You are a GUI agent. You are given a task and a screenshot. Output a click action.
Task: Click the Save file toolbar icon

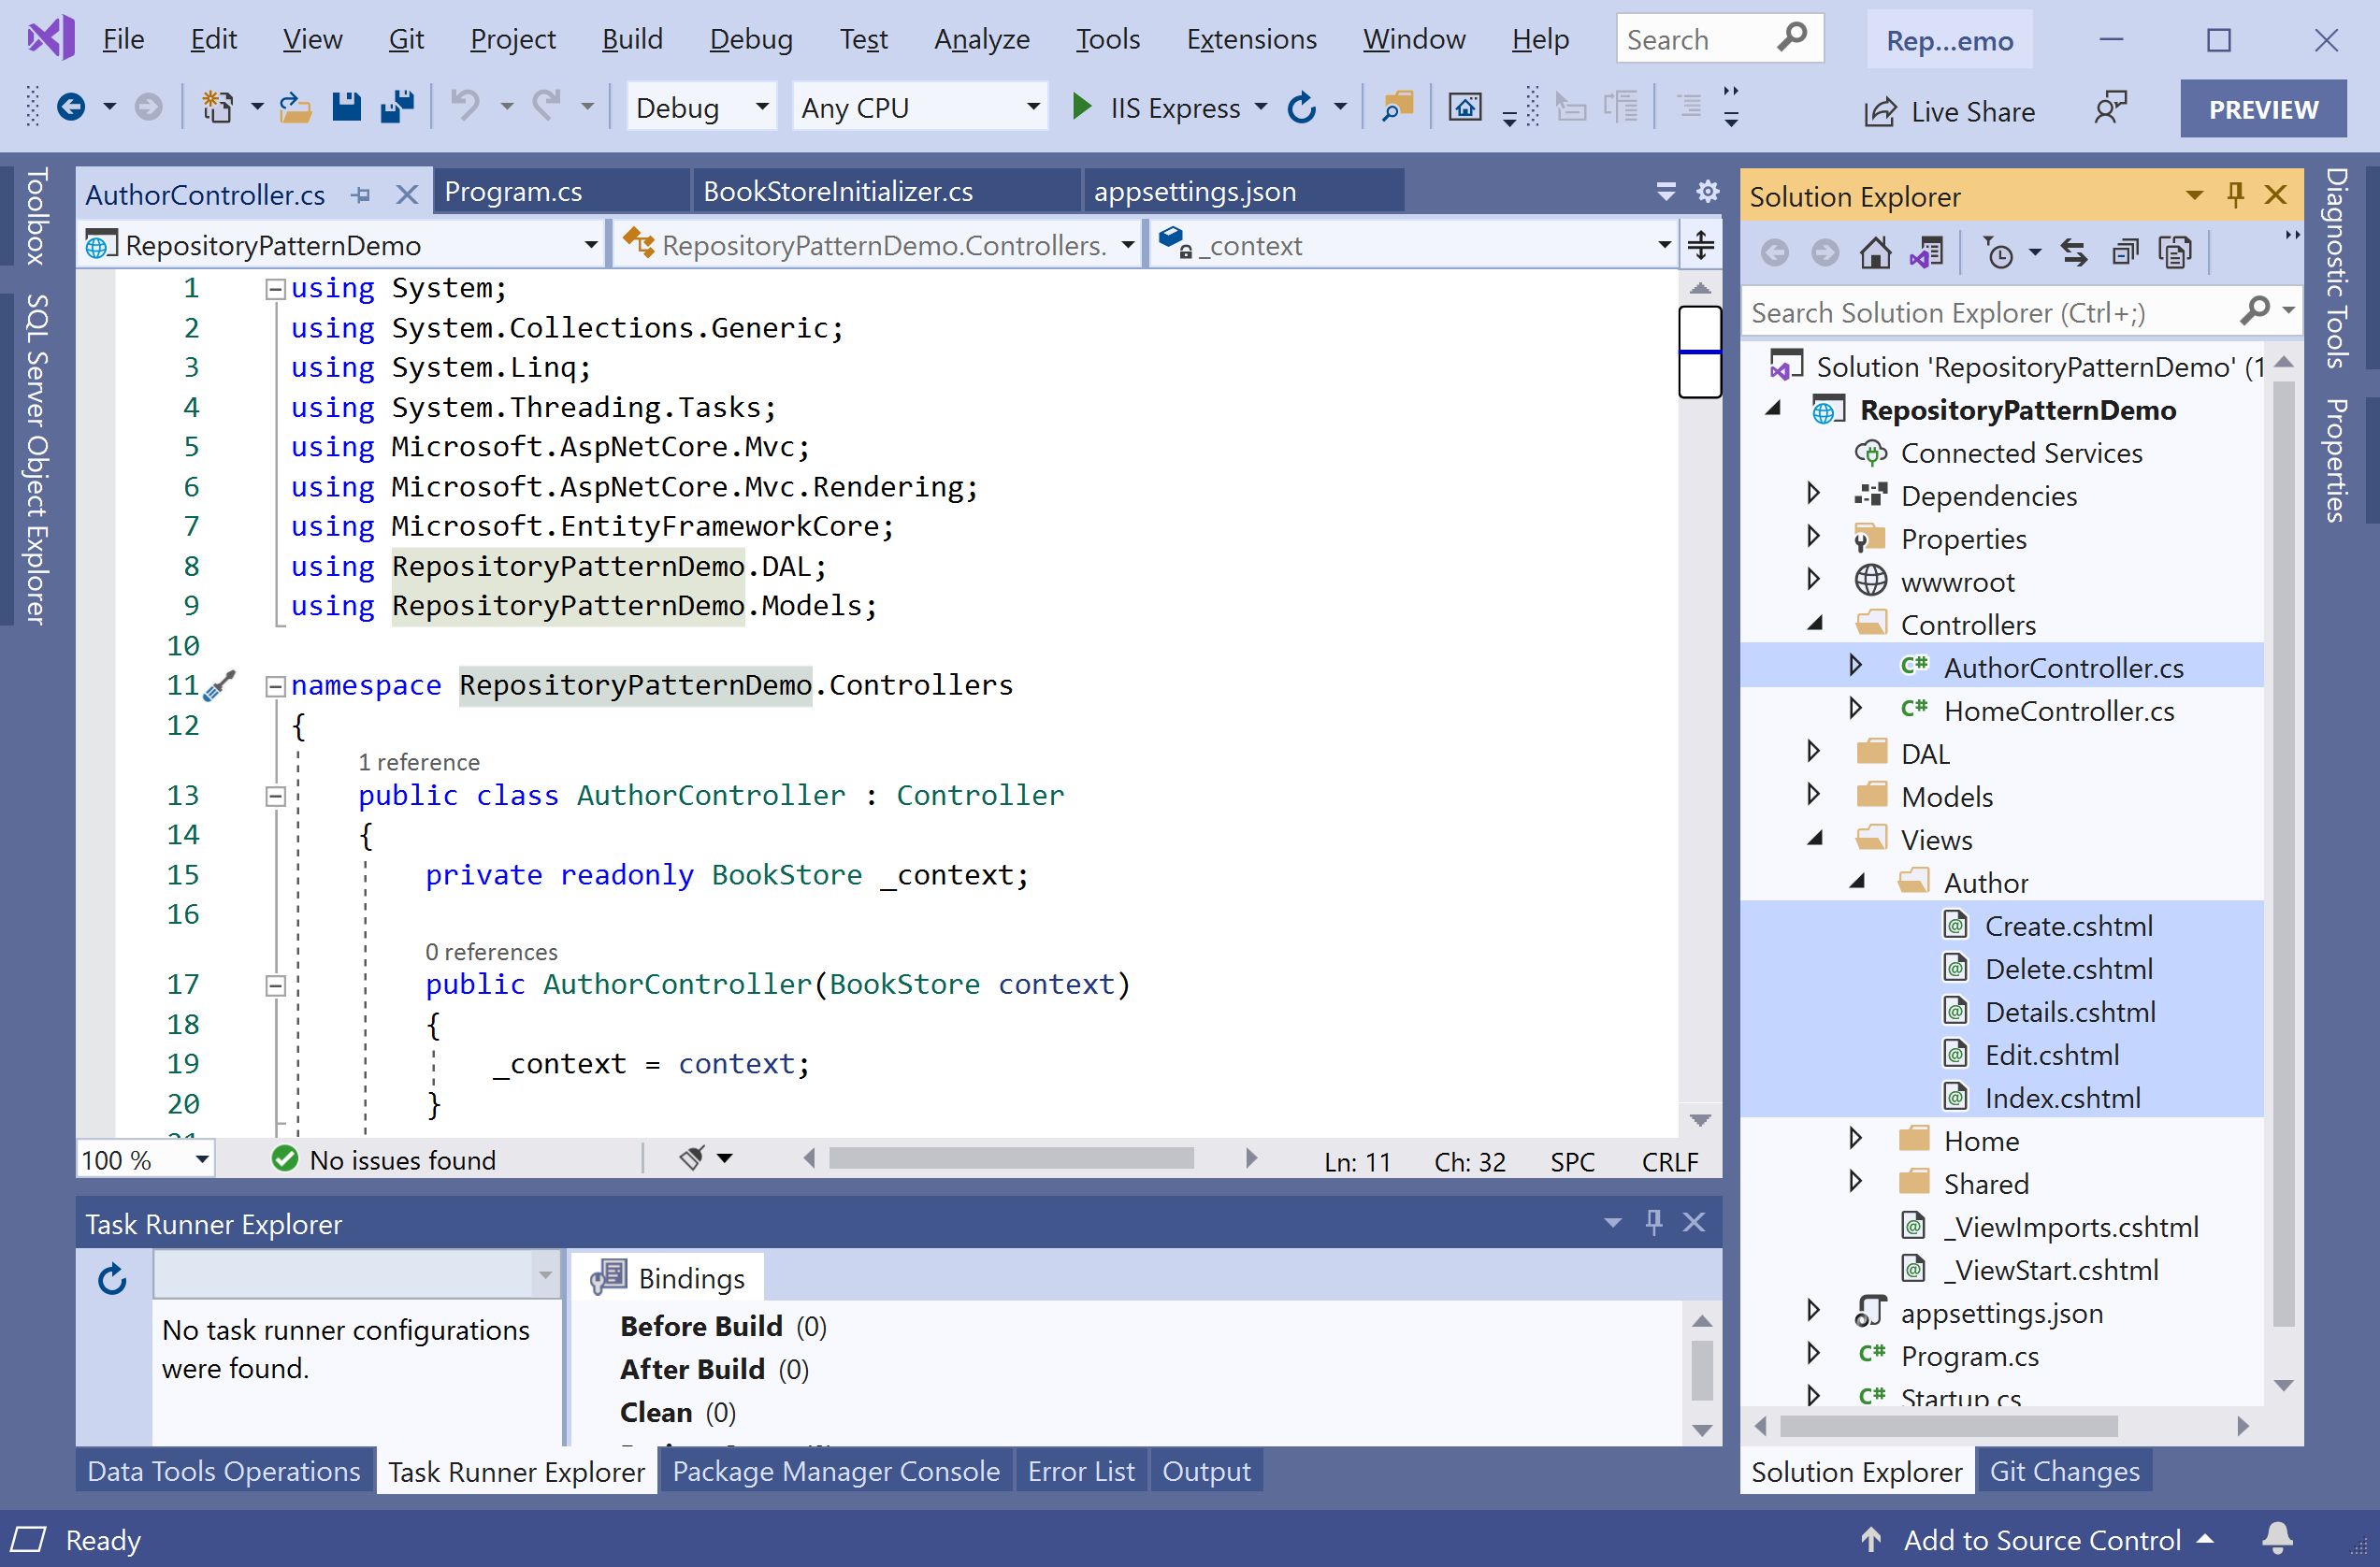tap(346, 106)
